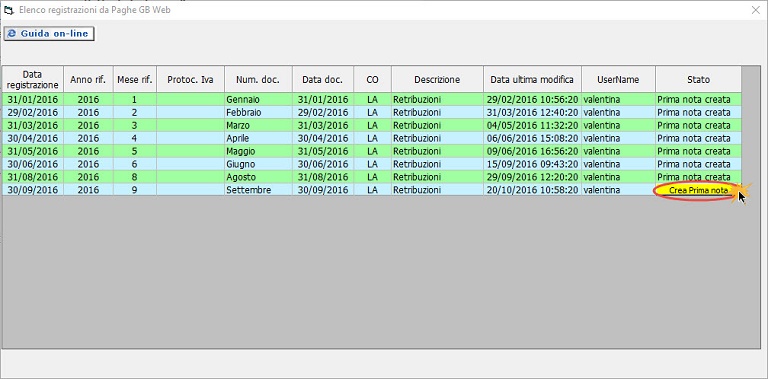Click registration date 31/05/2016 in first column
768x379 pixels.
(x=33, y=151)
